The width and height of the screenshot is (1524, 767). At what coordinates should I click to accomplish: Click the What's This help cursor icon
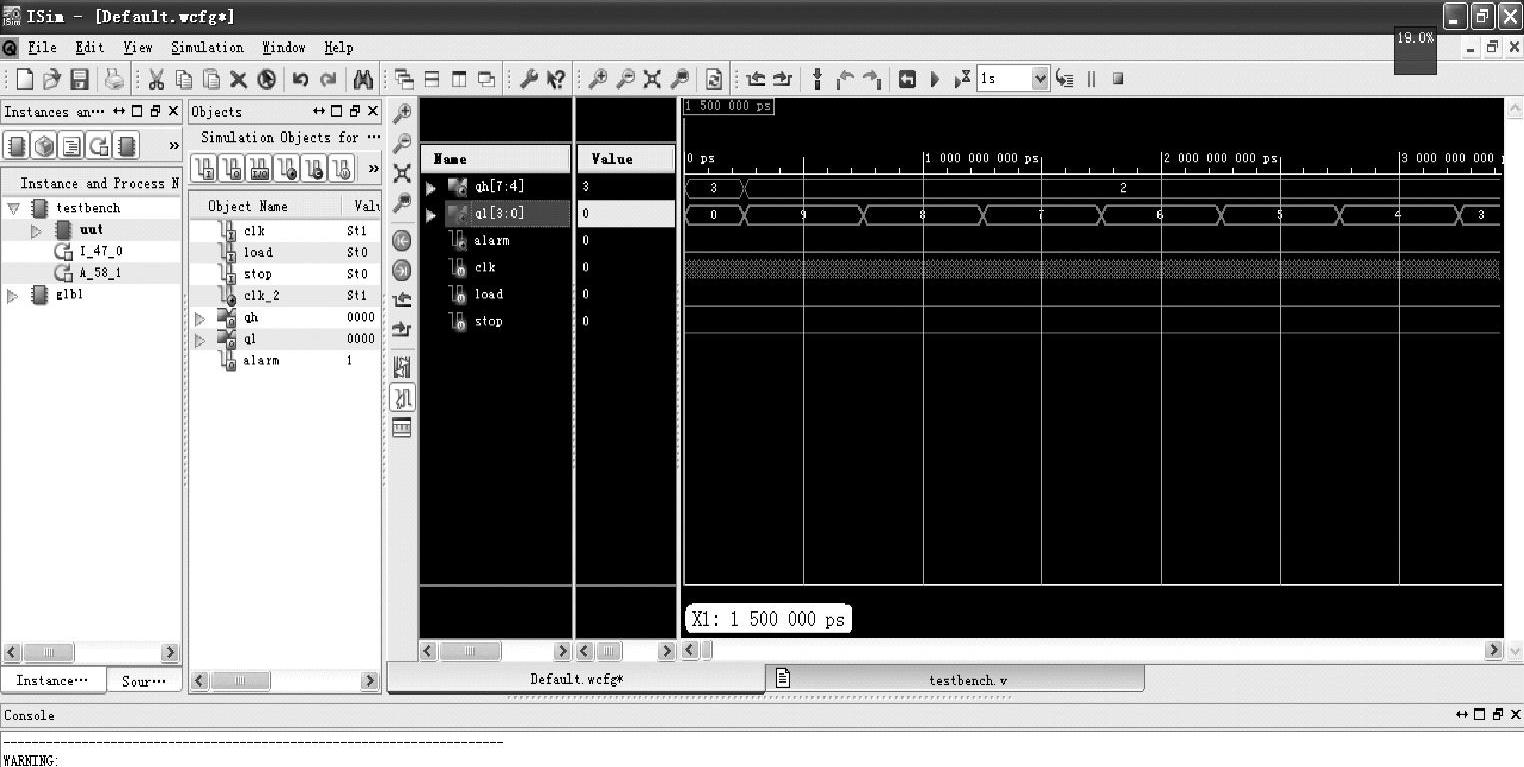(x=556, y=79)
